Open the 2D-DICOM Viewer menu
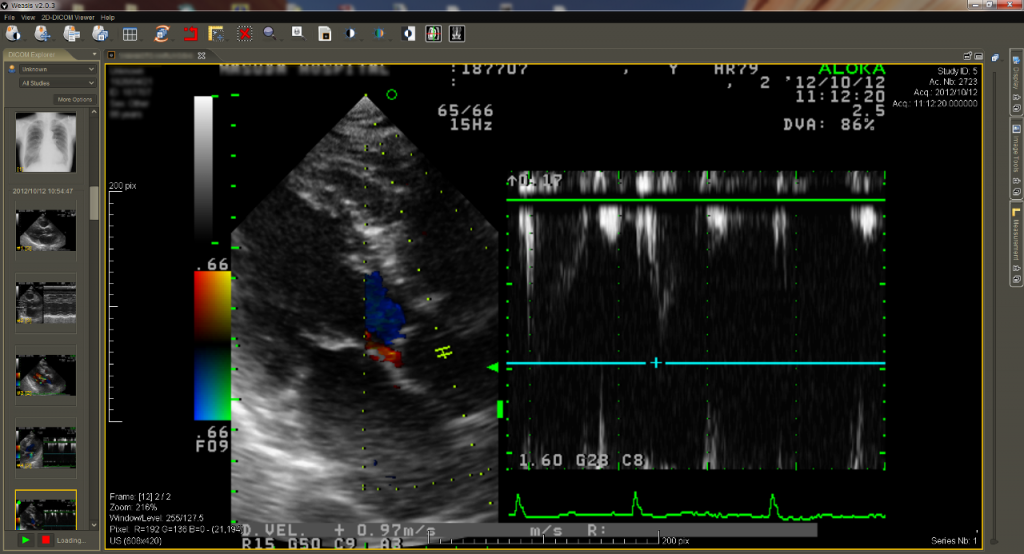This screenshot has width=1024, height=554. click(x=68, y=18)
